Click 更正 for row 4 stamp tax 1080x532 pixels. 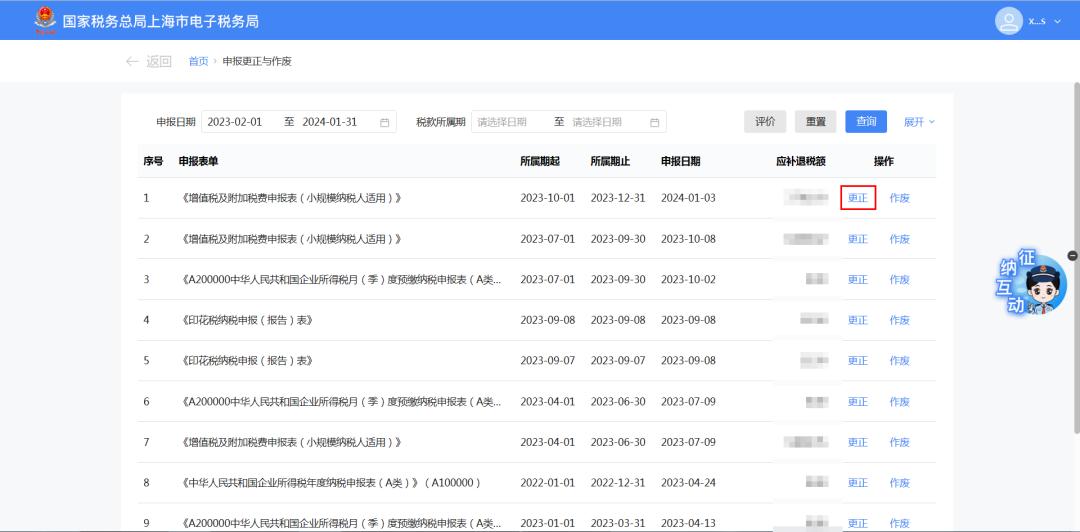(x=858, y=320)
